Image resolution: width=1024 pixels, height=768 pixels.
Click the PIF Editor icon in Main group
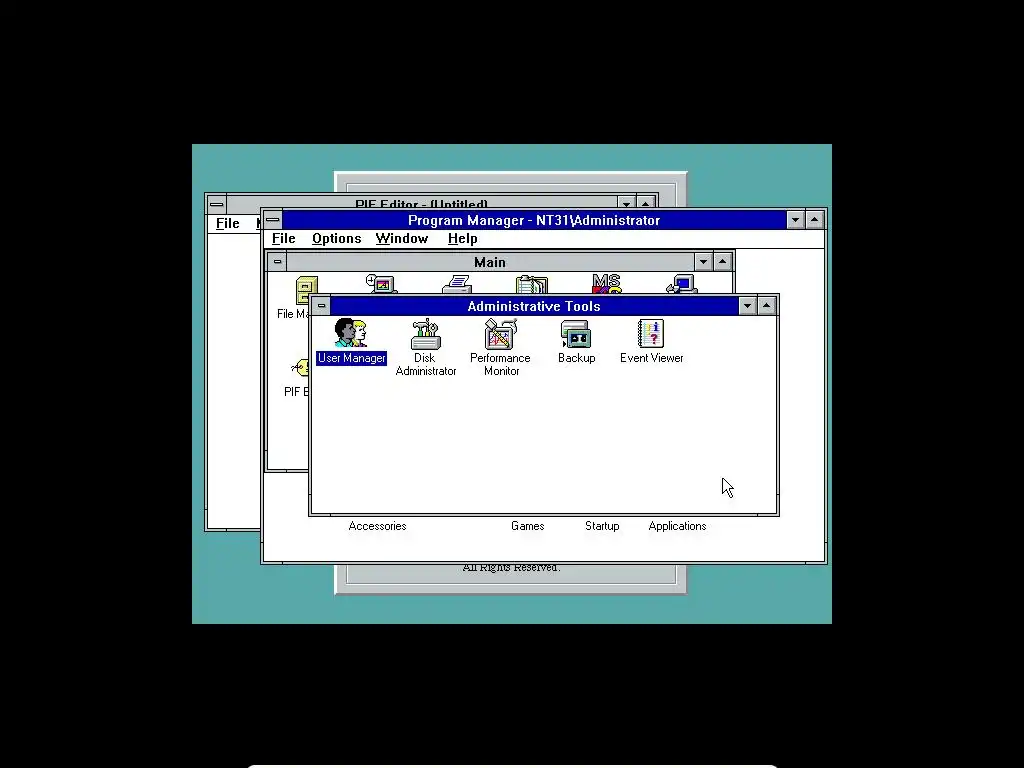pyautogui.click(x=300, y=368)
